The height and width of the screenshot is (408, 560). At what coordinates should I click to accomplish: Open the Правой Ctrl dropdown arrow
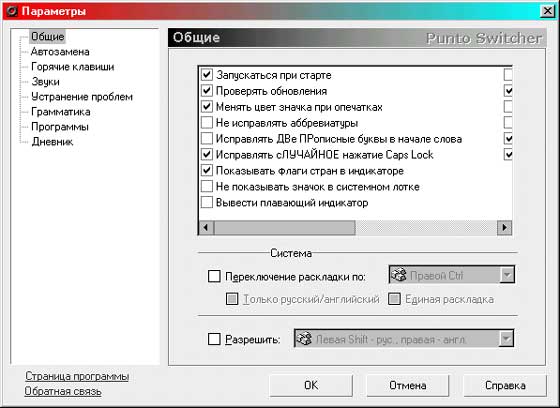click(x=507, y=275)
